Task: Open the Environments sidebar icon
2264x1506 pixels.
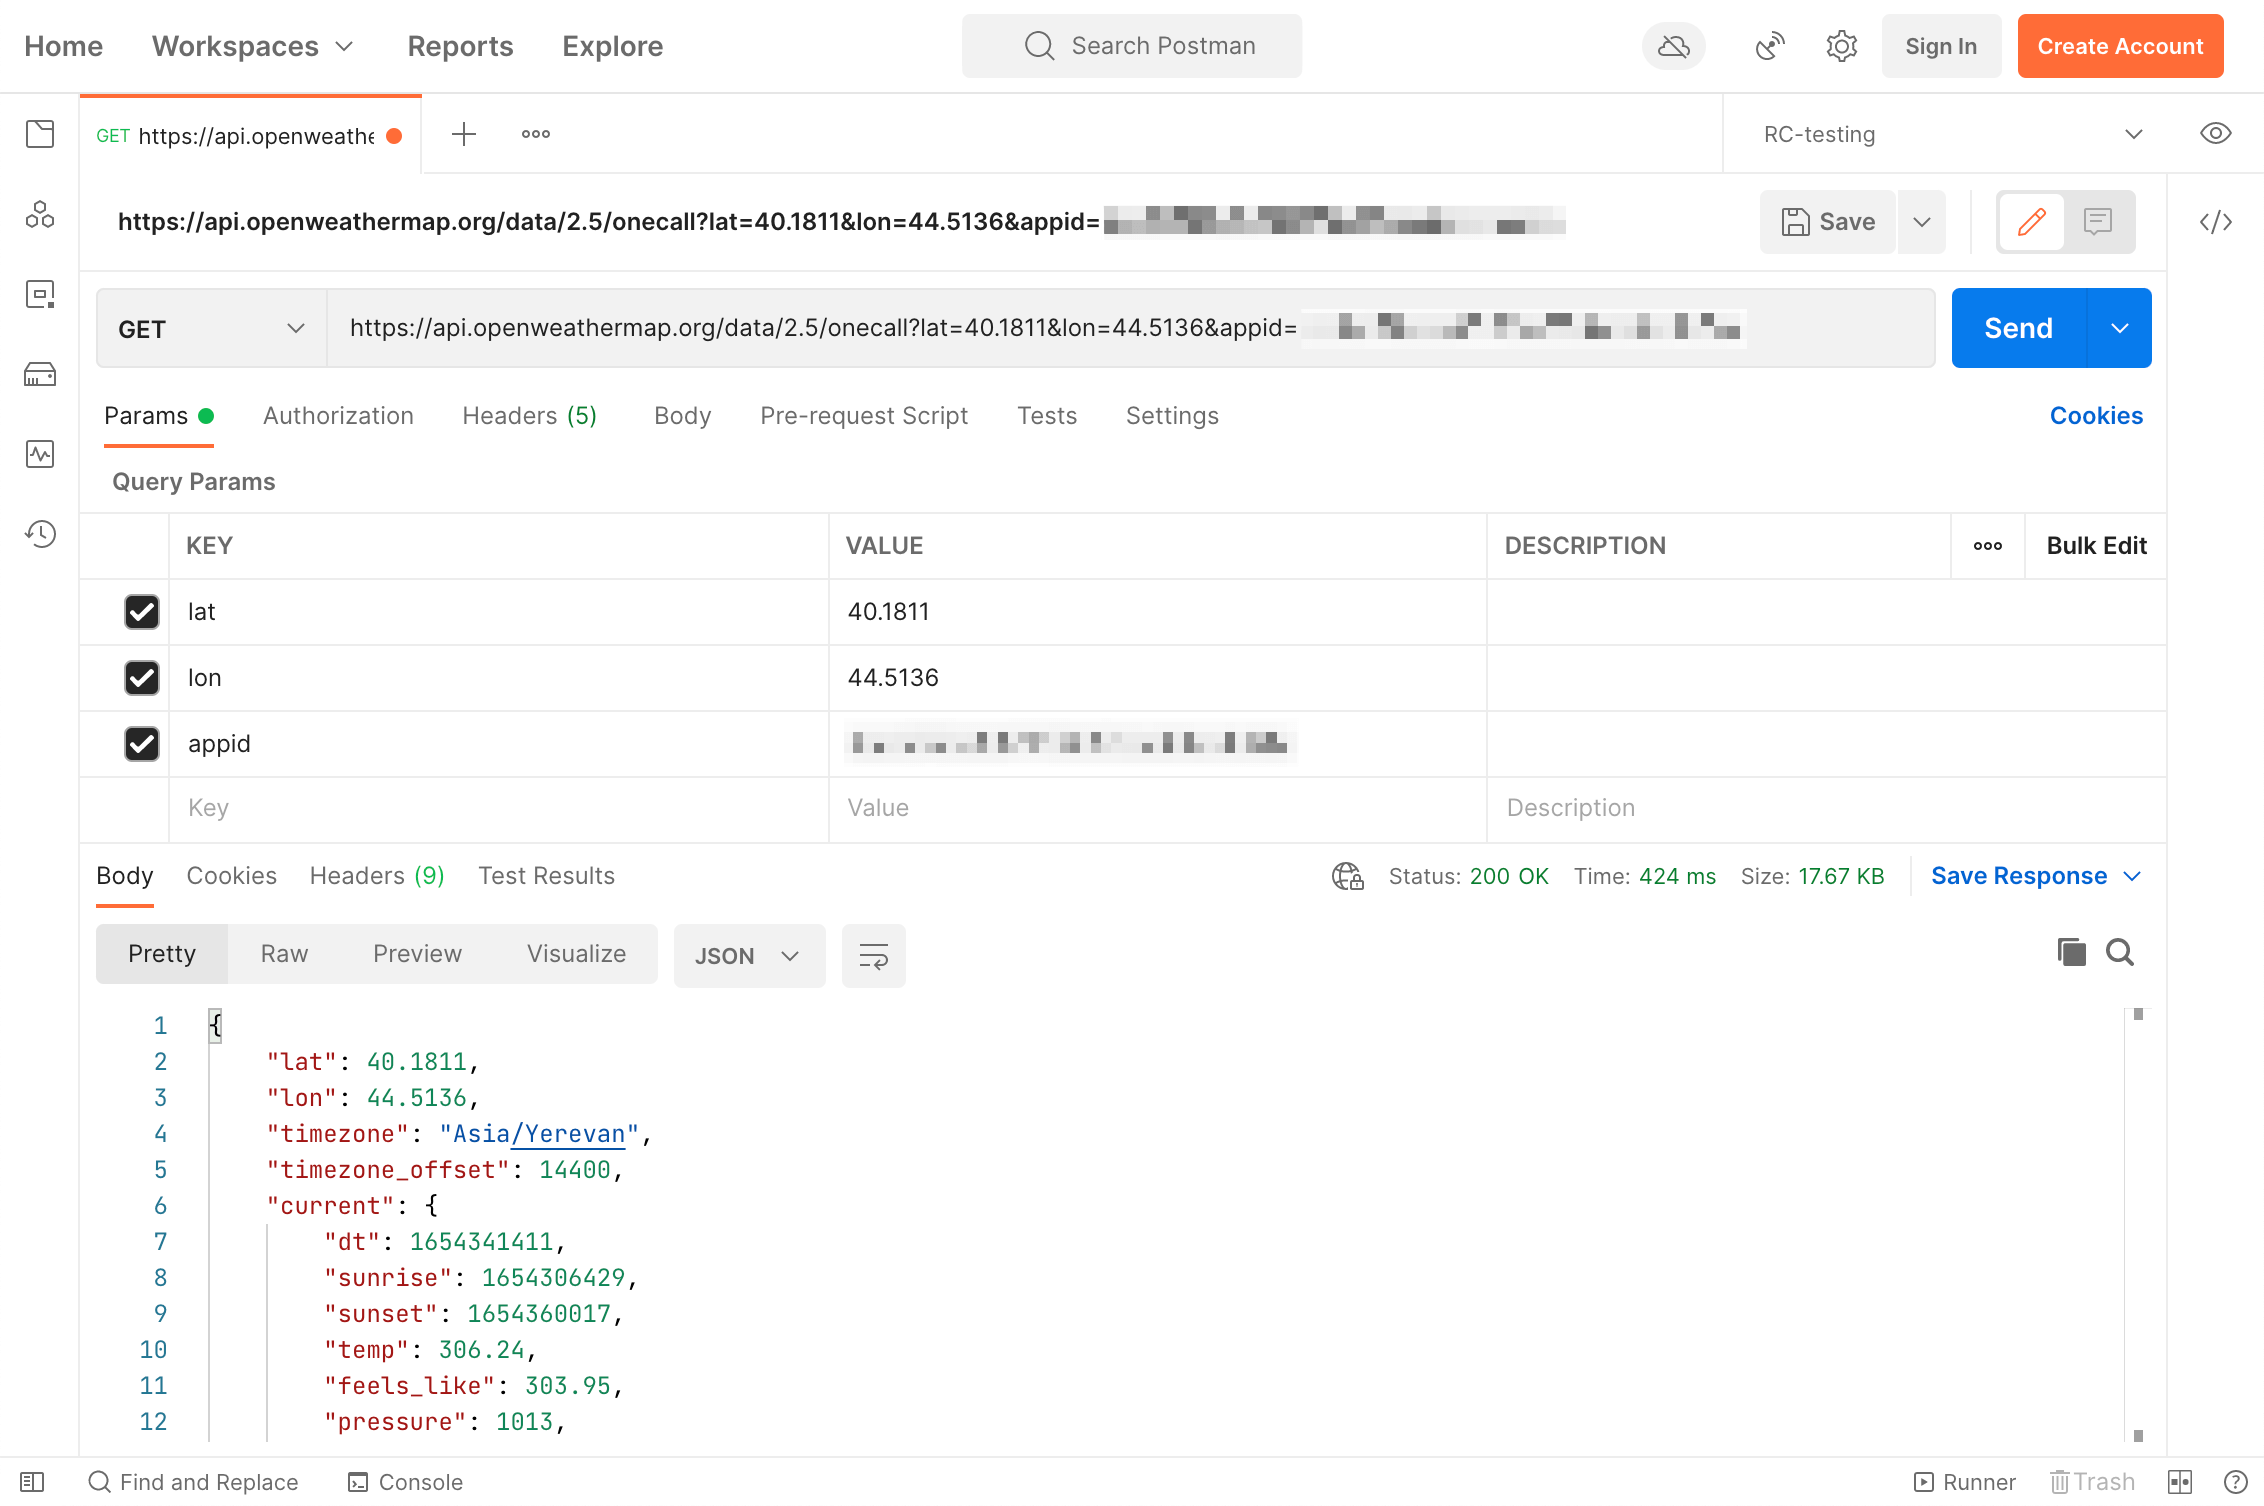Action: [x=40, y=294]
